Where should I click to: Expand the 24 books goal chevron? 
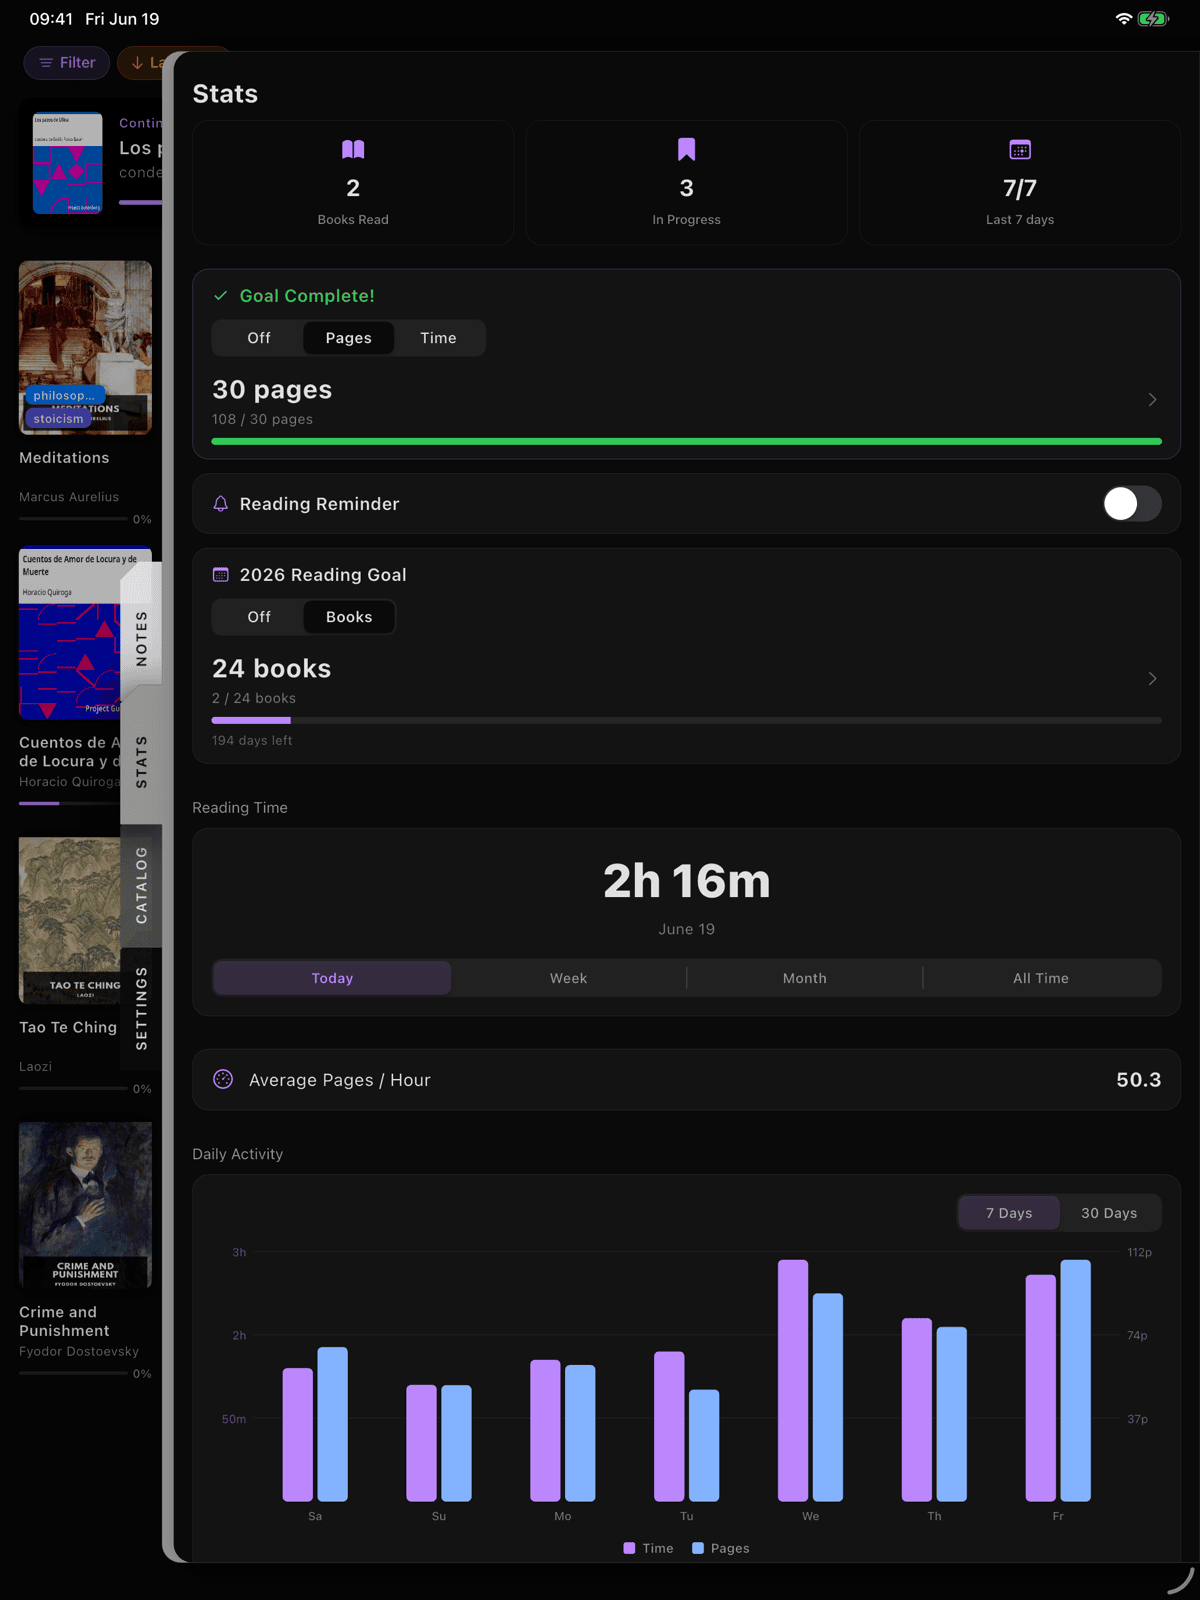(1152, 679)
